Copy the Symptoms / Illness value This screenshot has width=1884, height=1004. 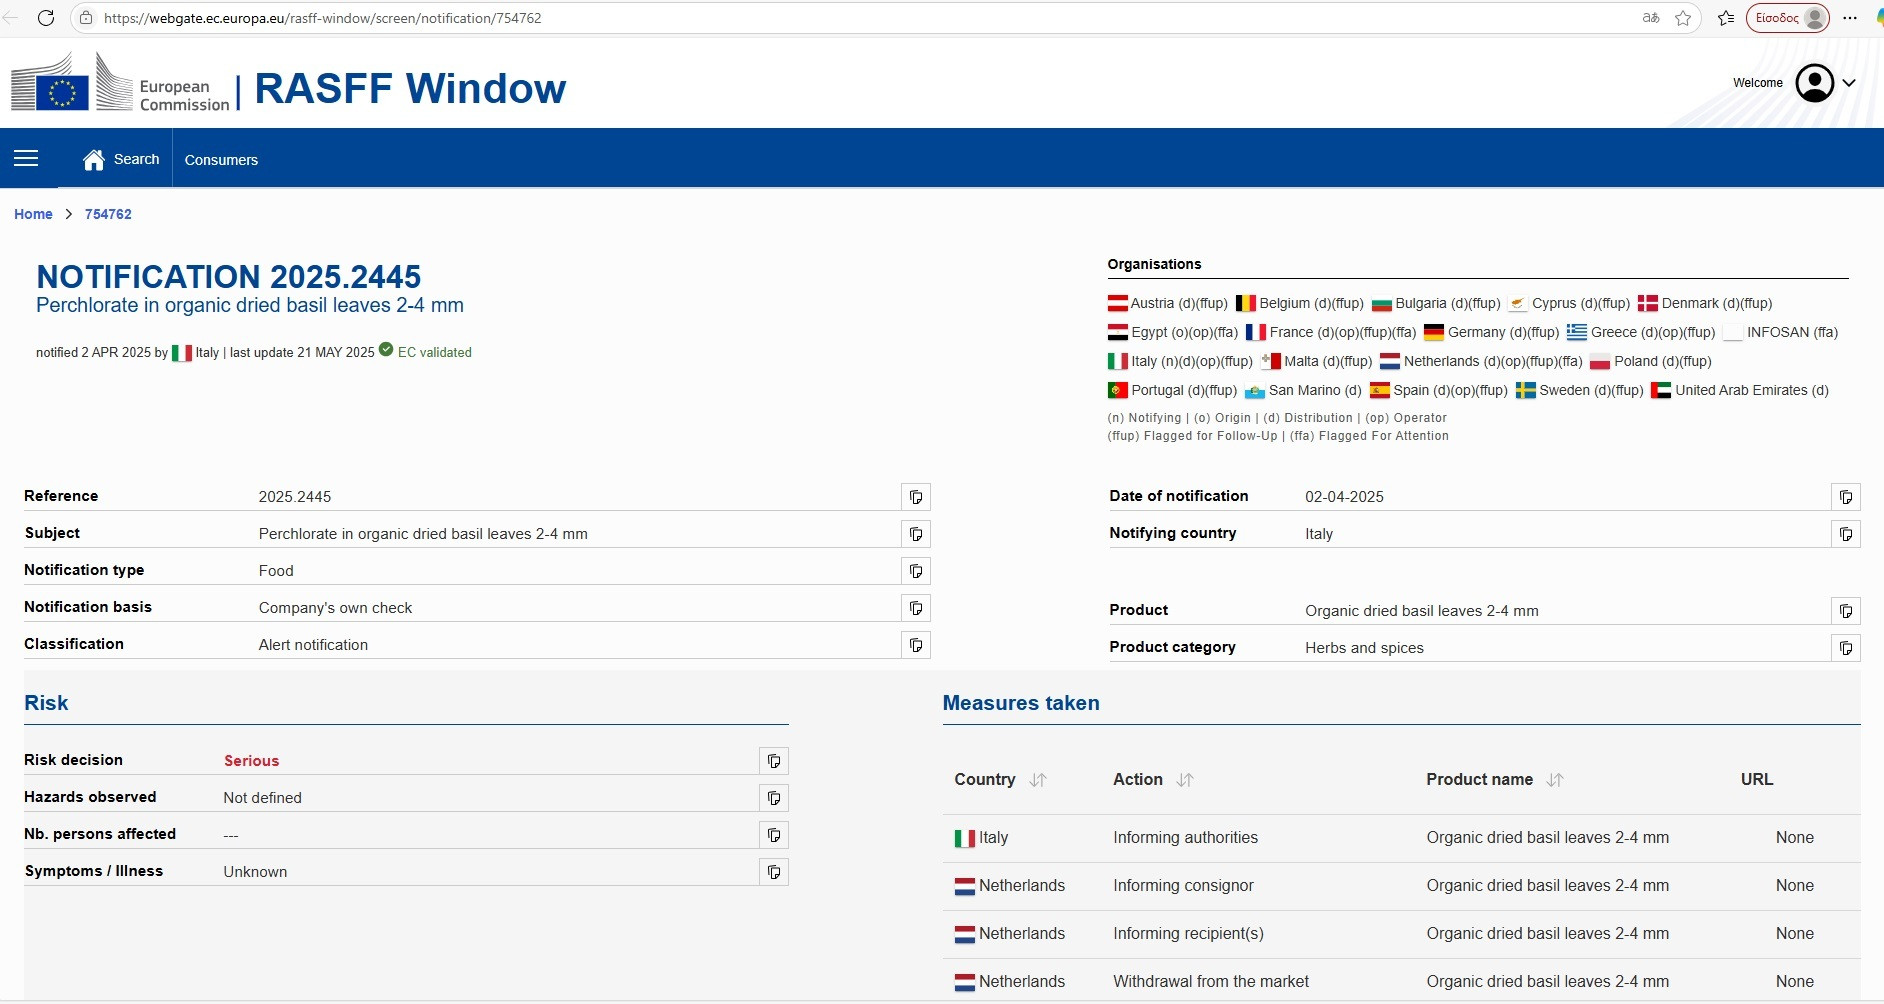tap(773, 872)
